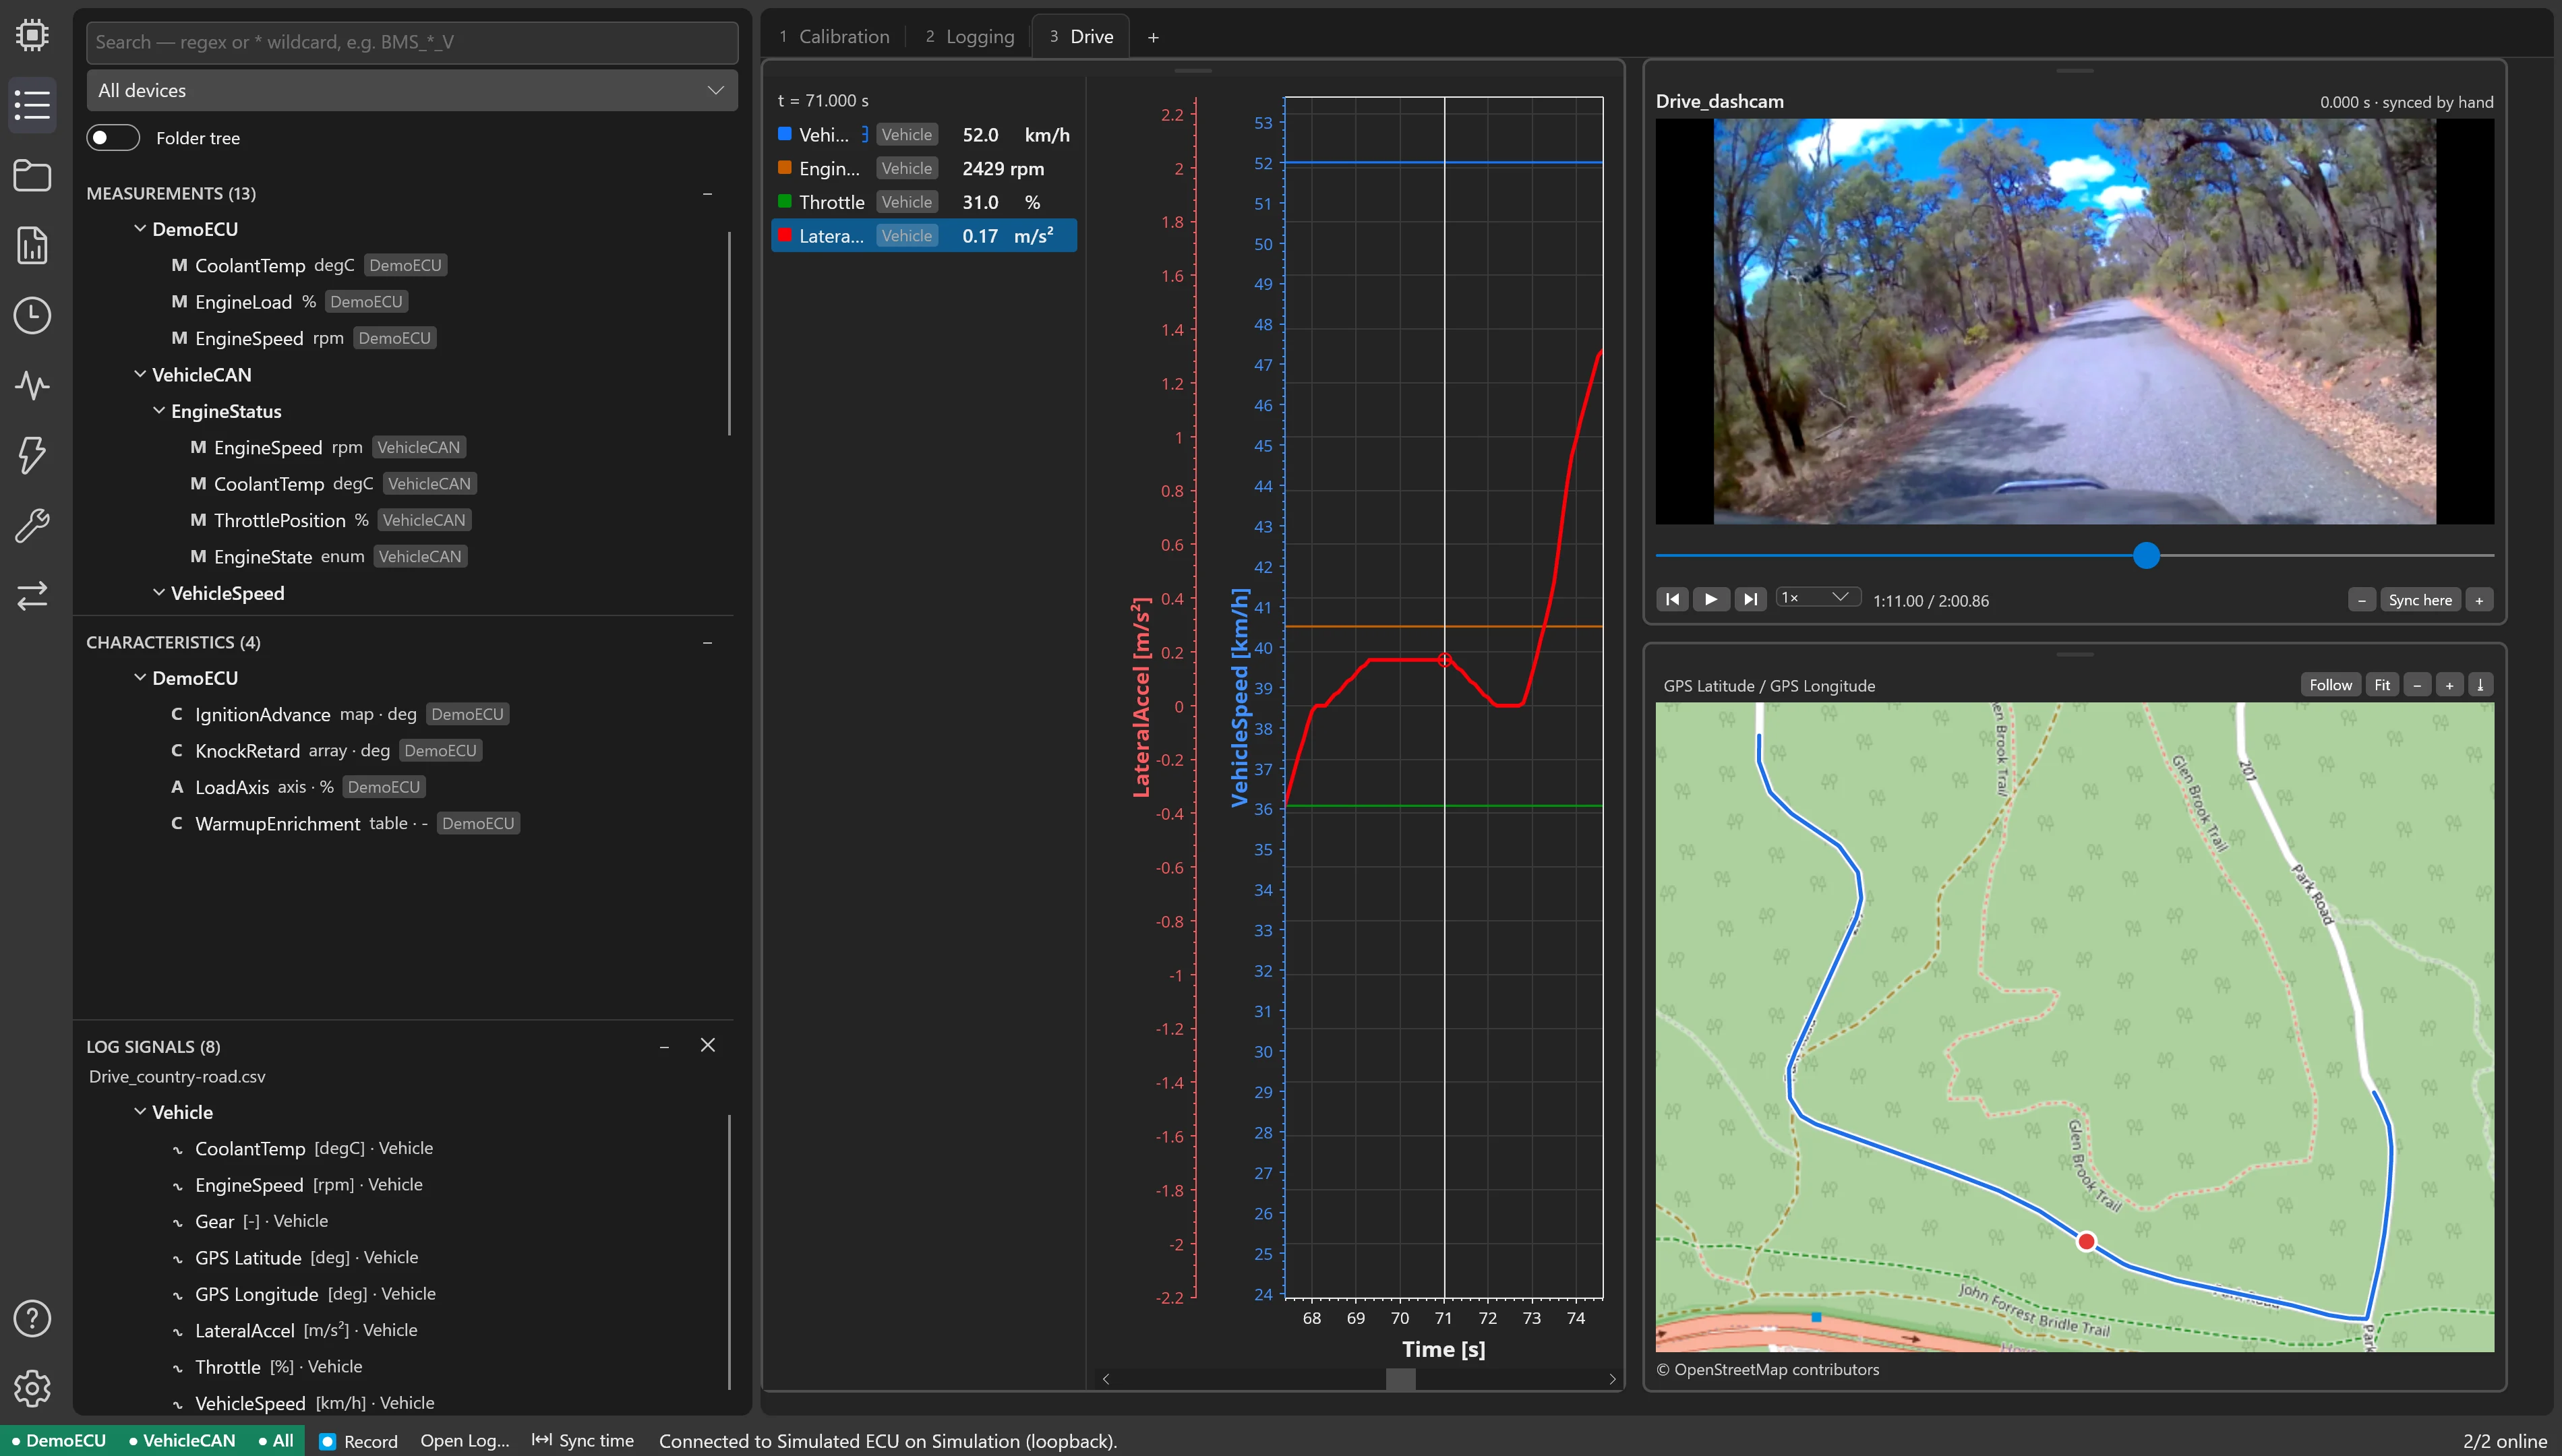Open the help question mark icon

32,1318
